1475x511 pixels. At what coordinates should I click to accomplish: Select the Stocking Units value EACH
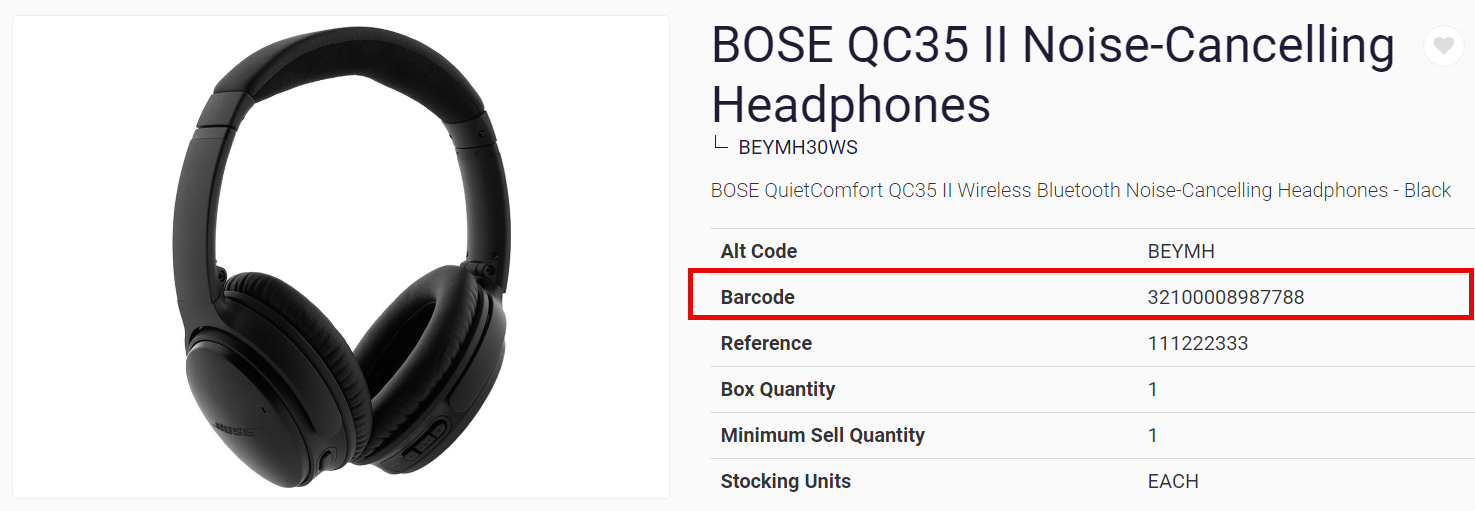pos(1173,481)
